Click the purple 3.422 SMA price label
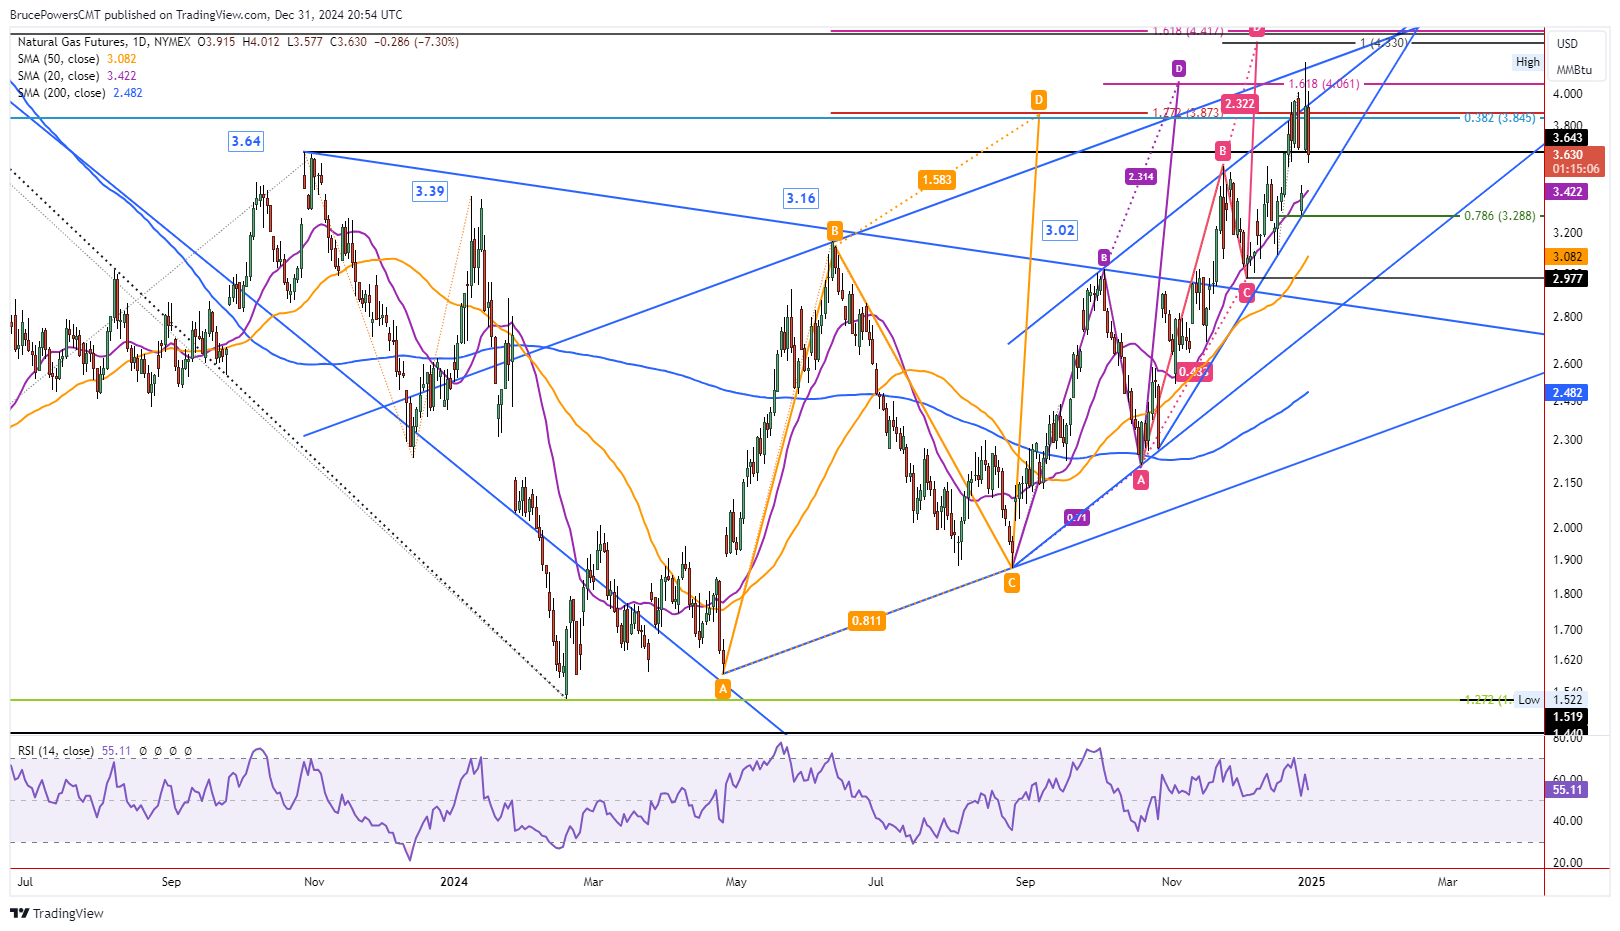This screenshot has height=931, width=1620. click(1567, 192)
